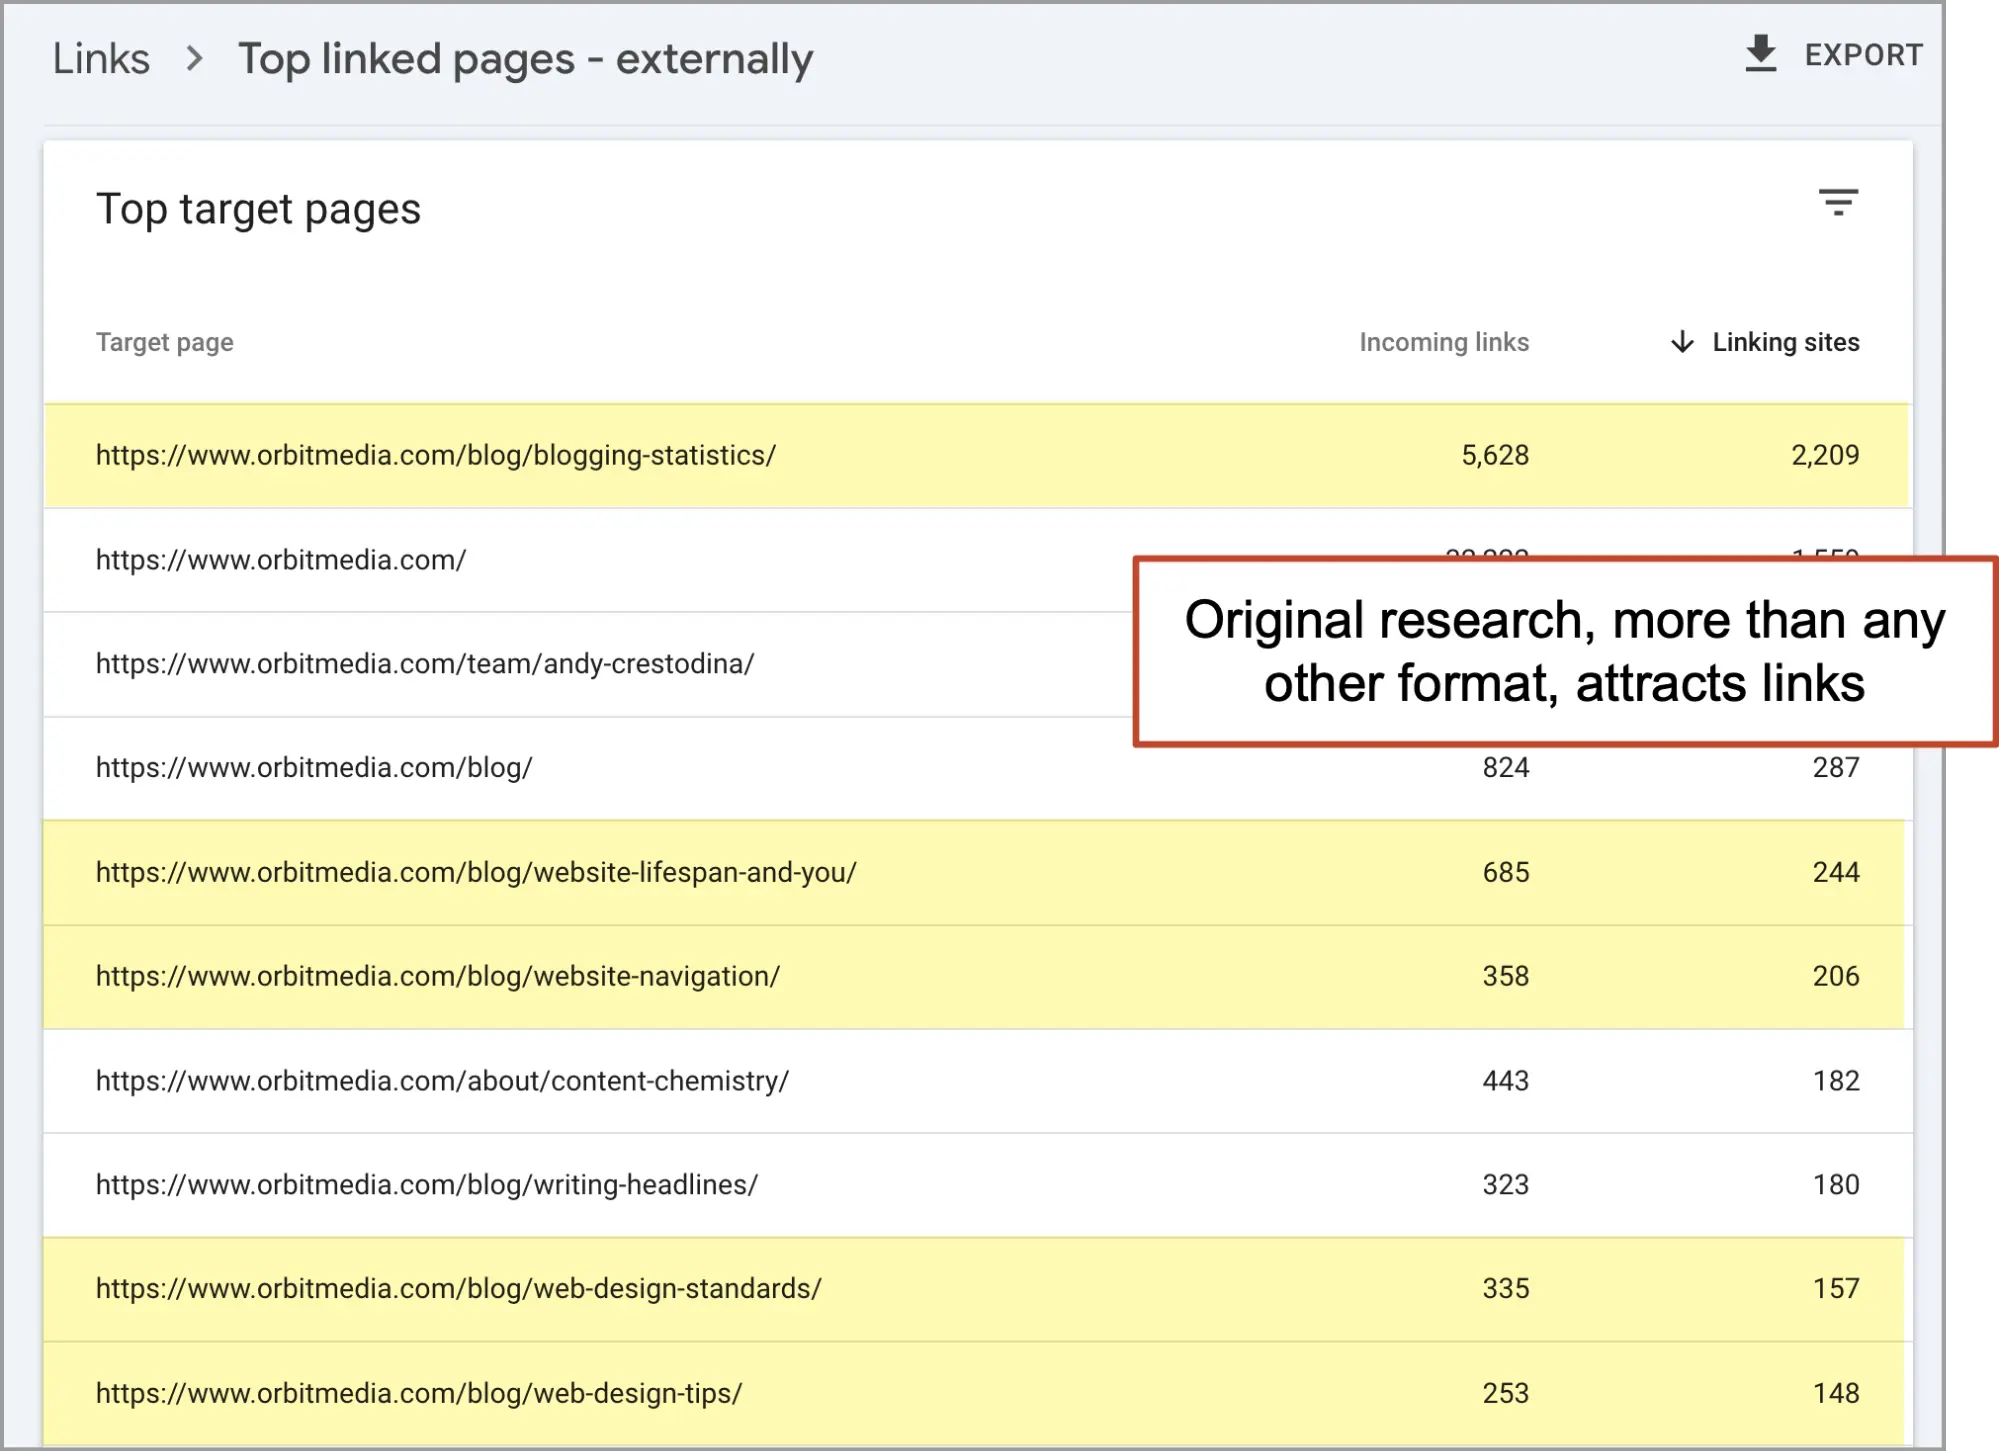
Task: Open the web-design-standards row
Action: (x=459, y=1289)
